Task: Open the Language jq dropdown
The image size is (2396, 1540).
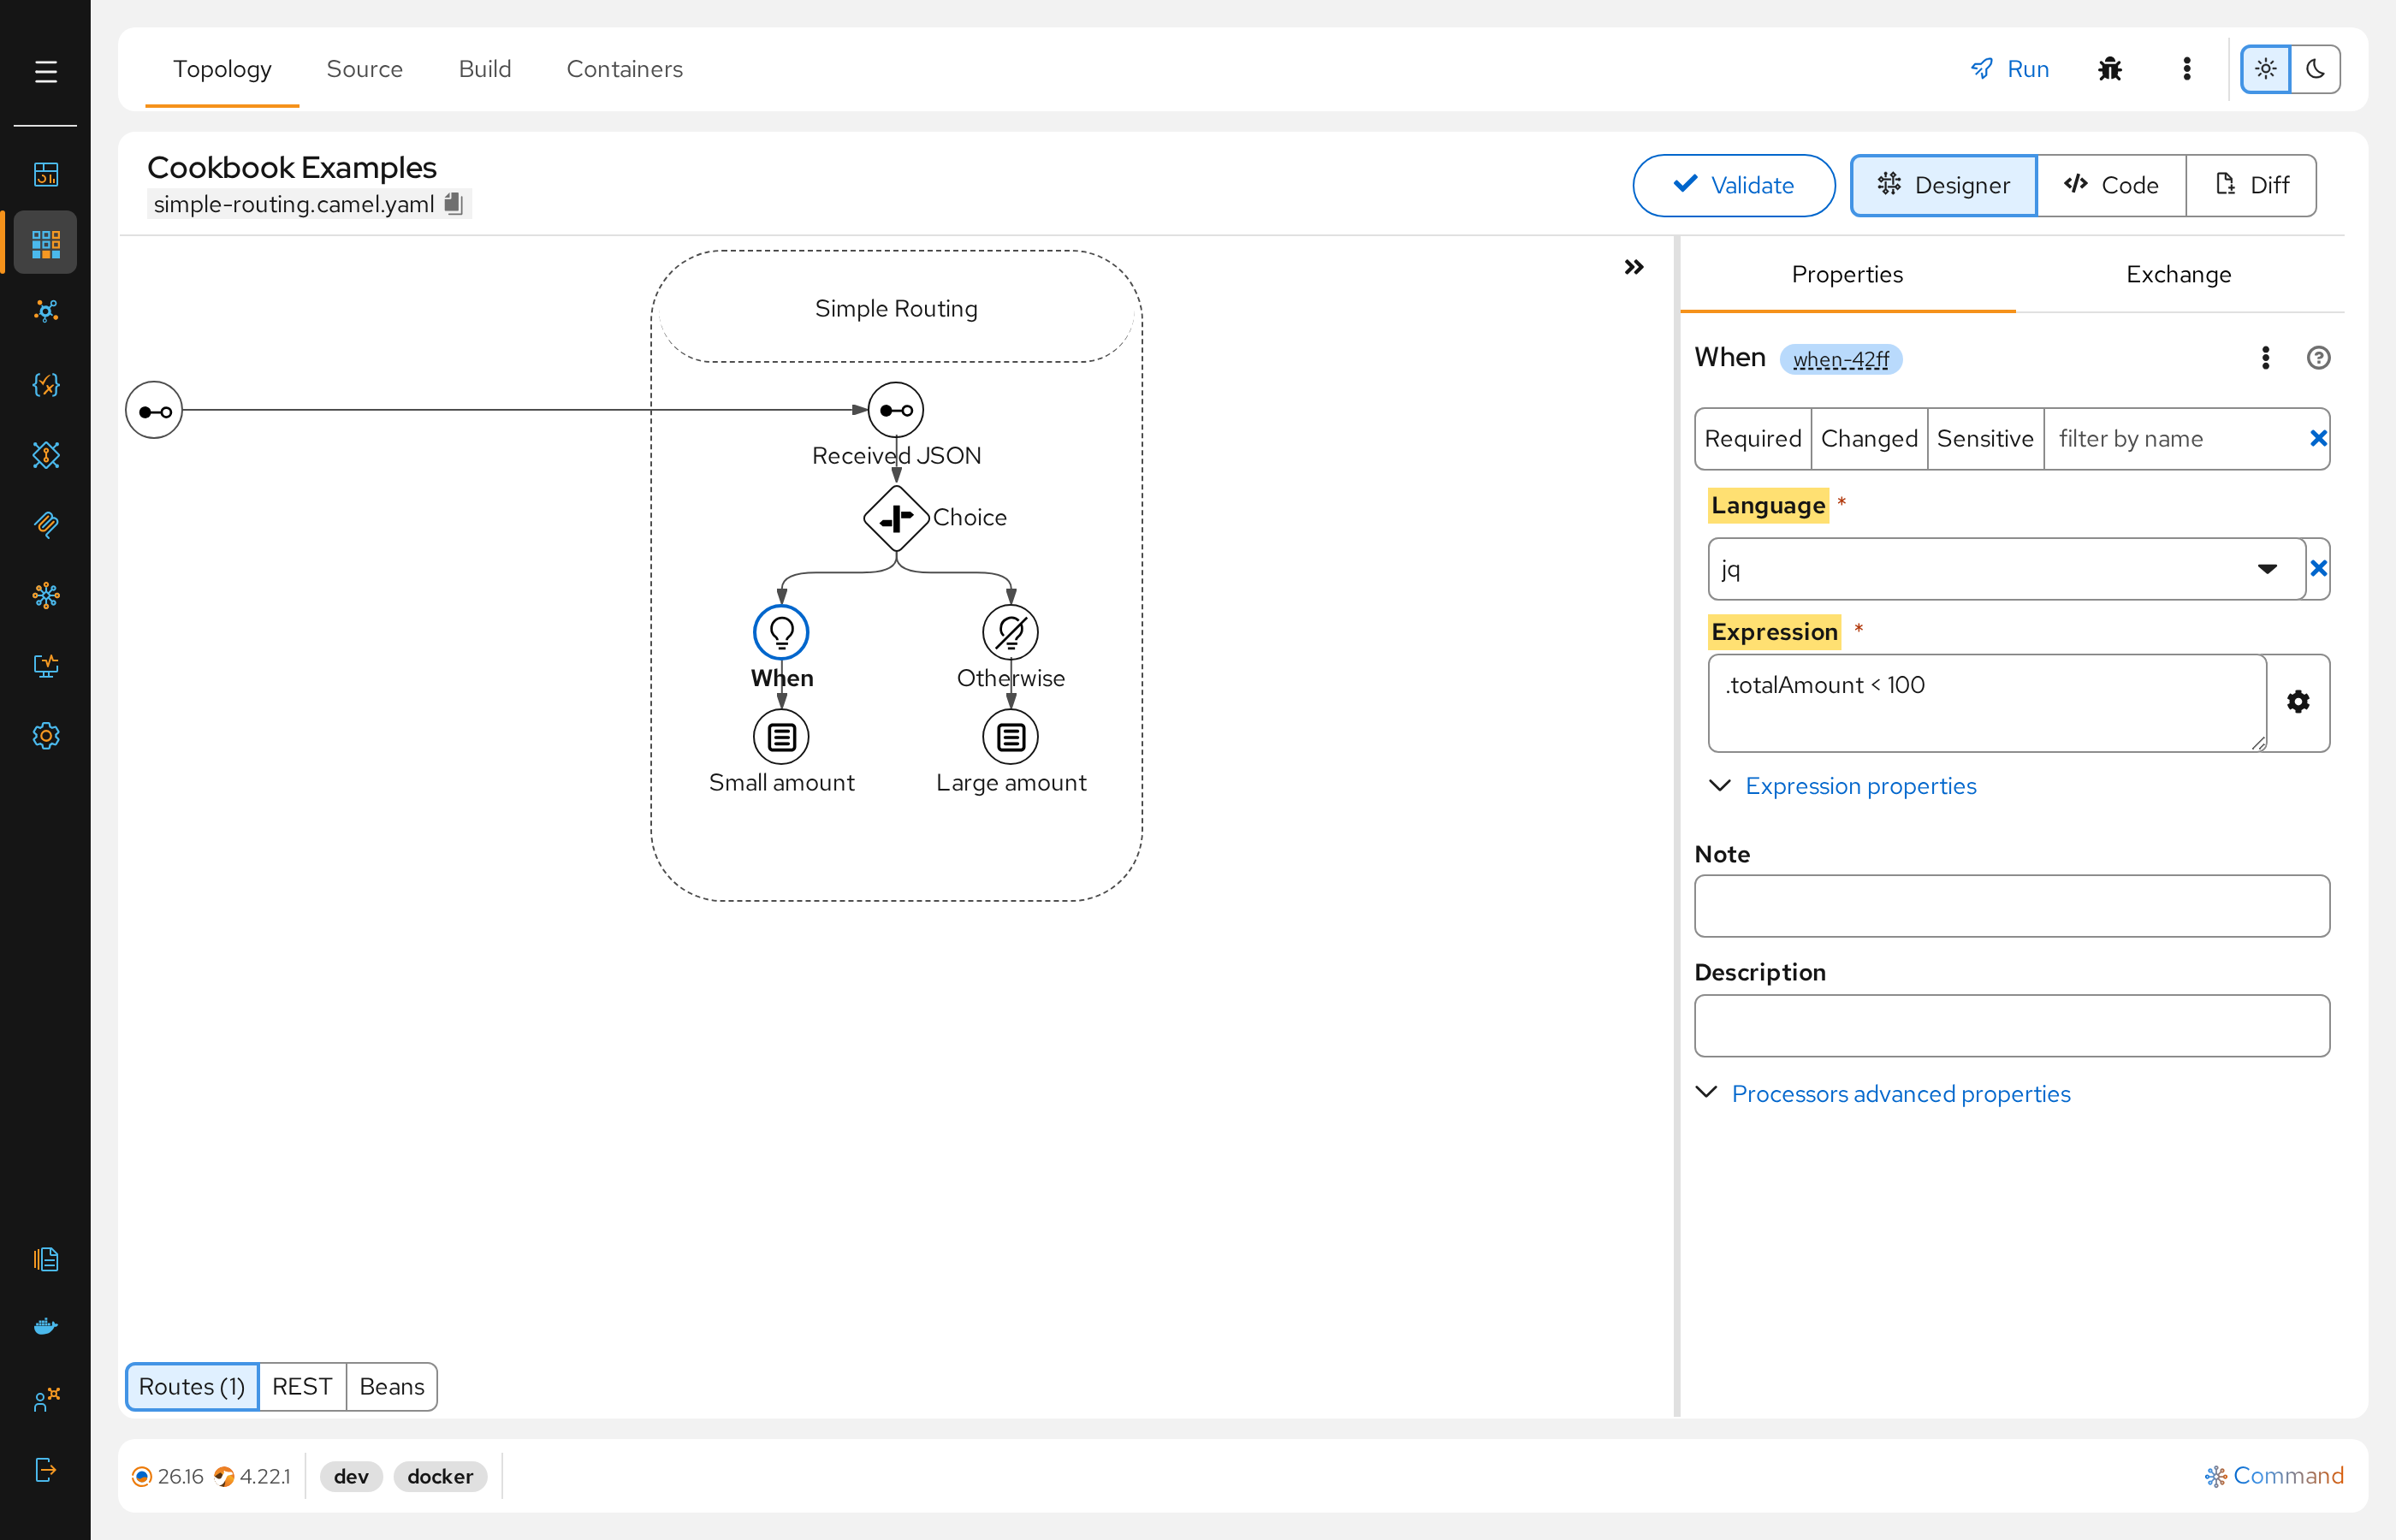Action: [x=2006, y=569]
